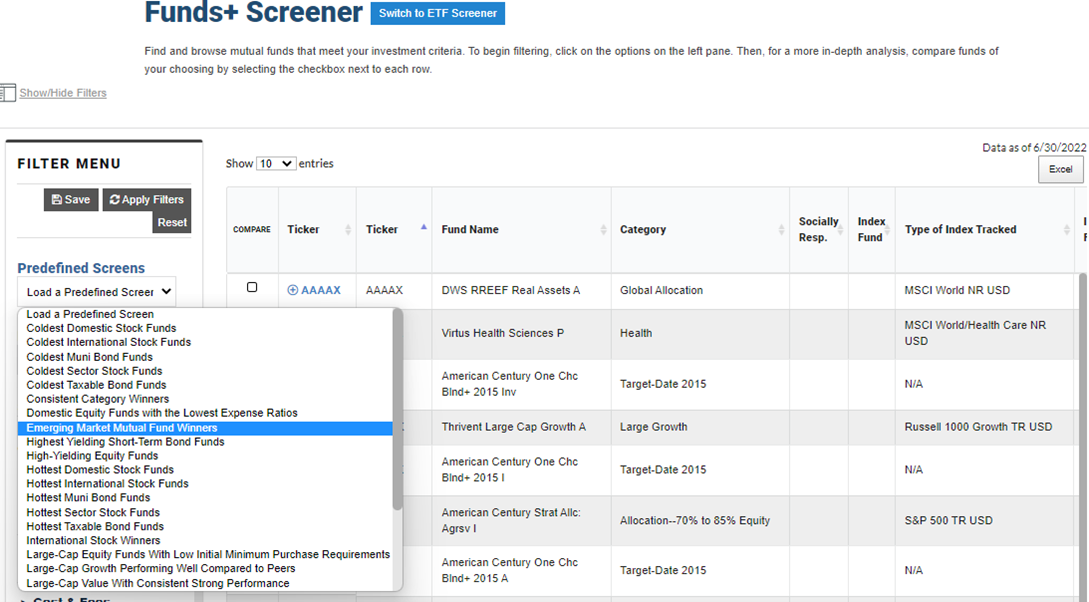Sort by Index Fund column arrows

(x=886, y=230)
